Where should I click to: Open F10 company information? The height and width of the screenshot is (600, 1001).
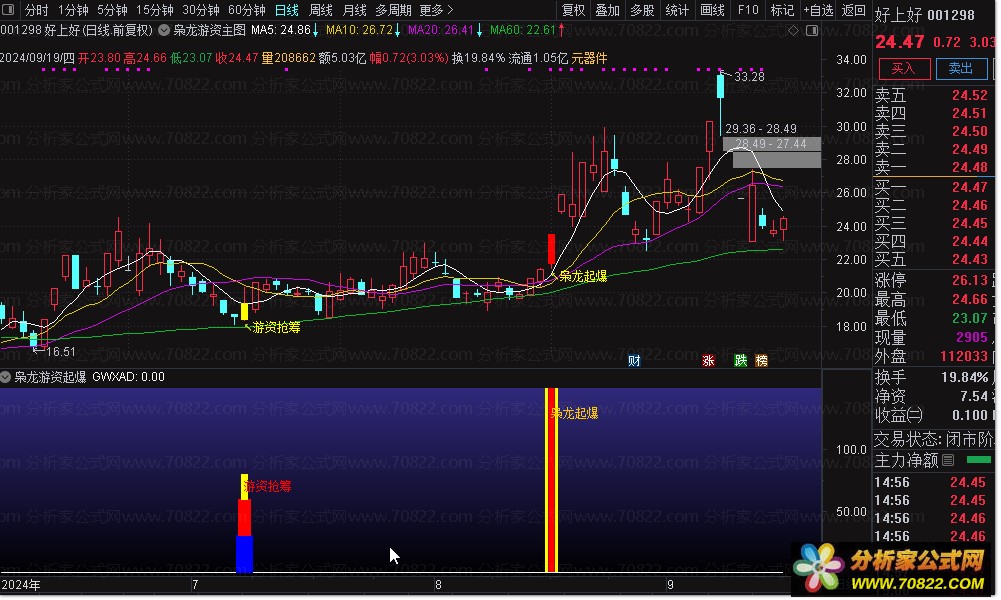[x=748, y=10]
